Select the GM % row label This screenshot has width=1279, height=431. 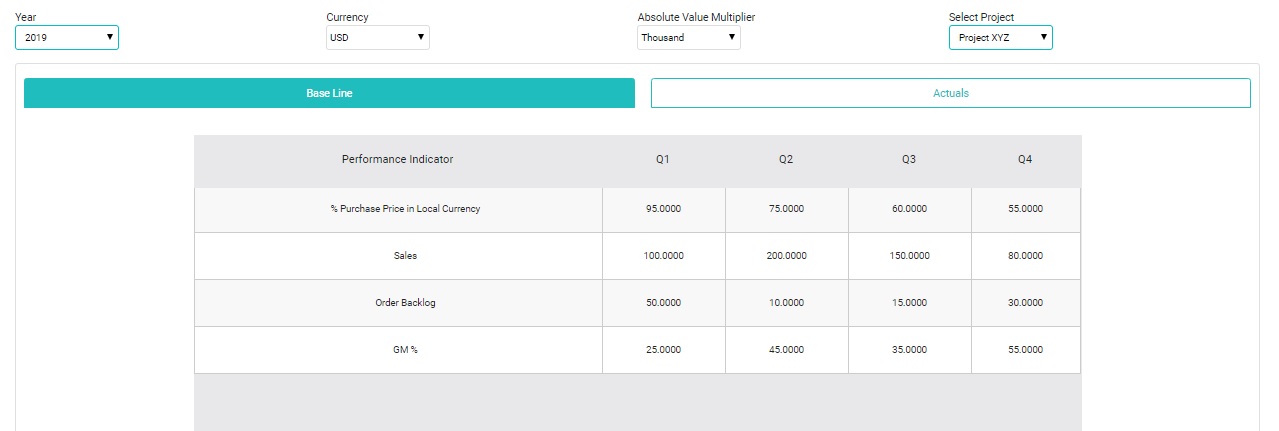click(x=405, y=350)
